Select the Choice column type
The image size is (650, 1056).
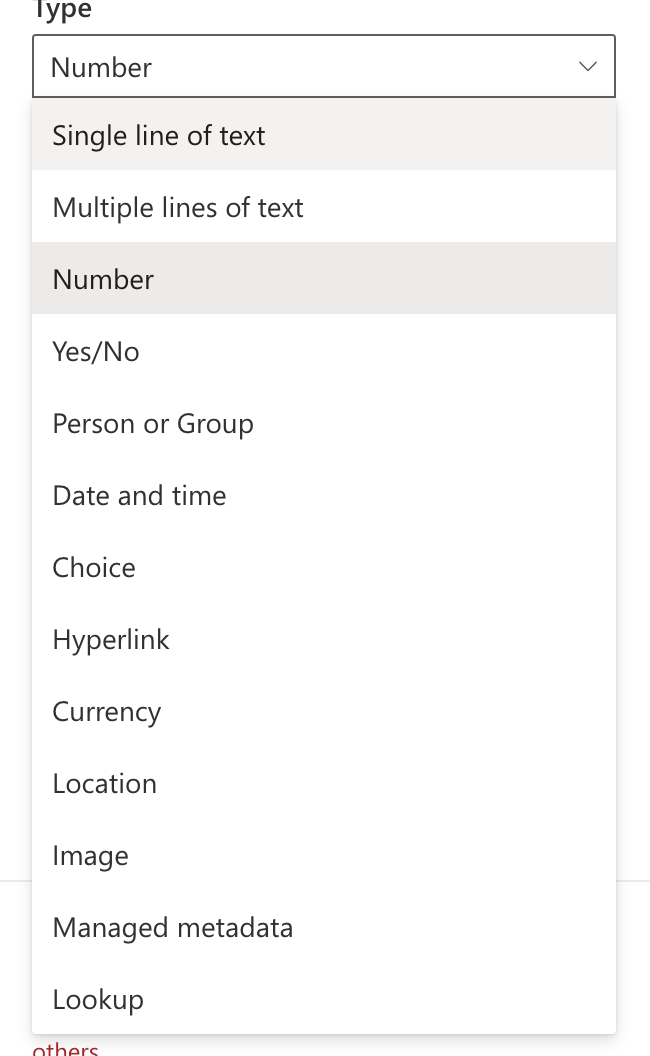93,567
